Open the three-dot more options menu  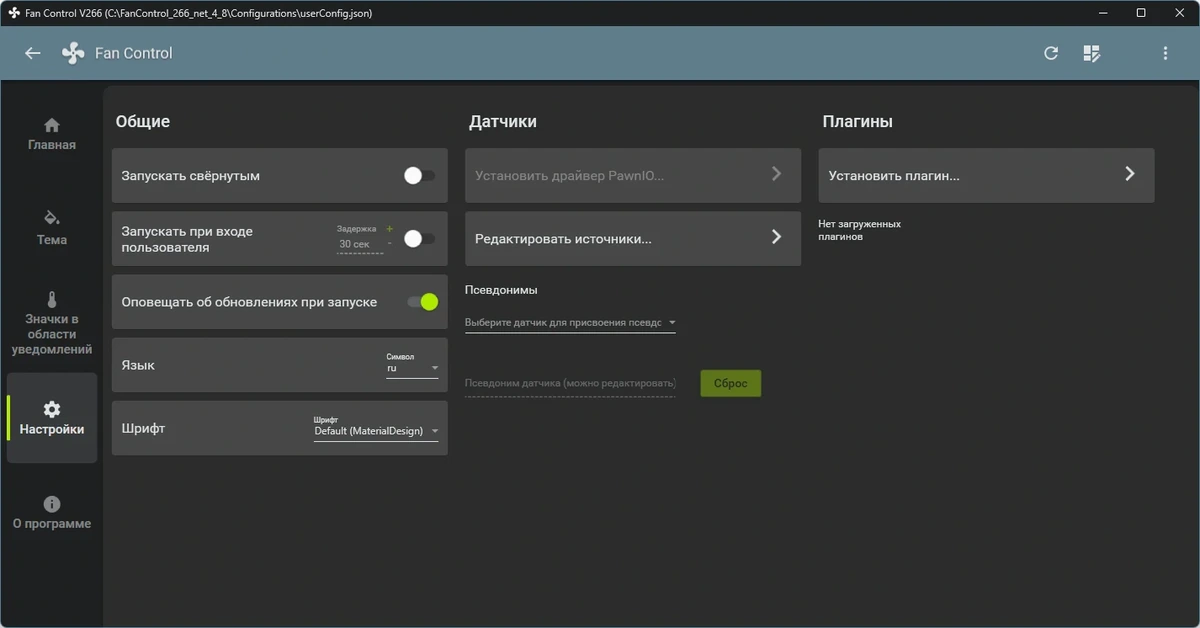coord(1165,53)
